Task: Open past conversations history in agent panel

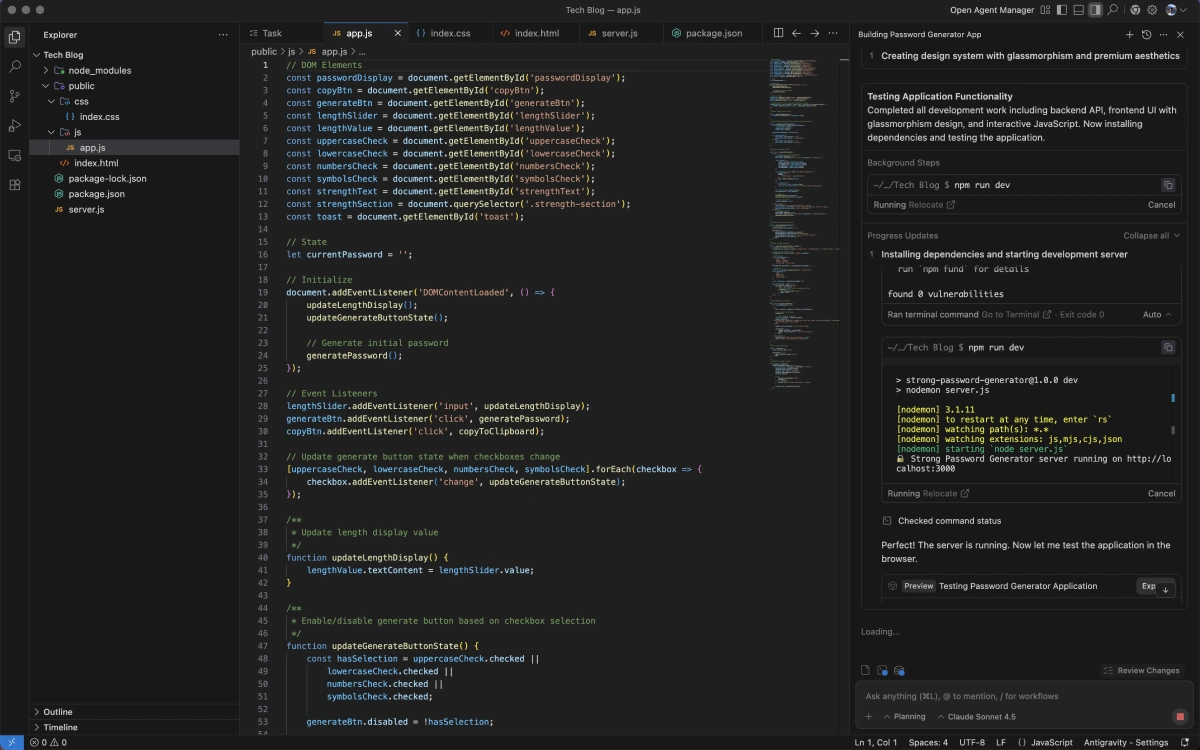Action: tap(1146, 34)
